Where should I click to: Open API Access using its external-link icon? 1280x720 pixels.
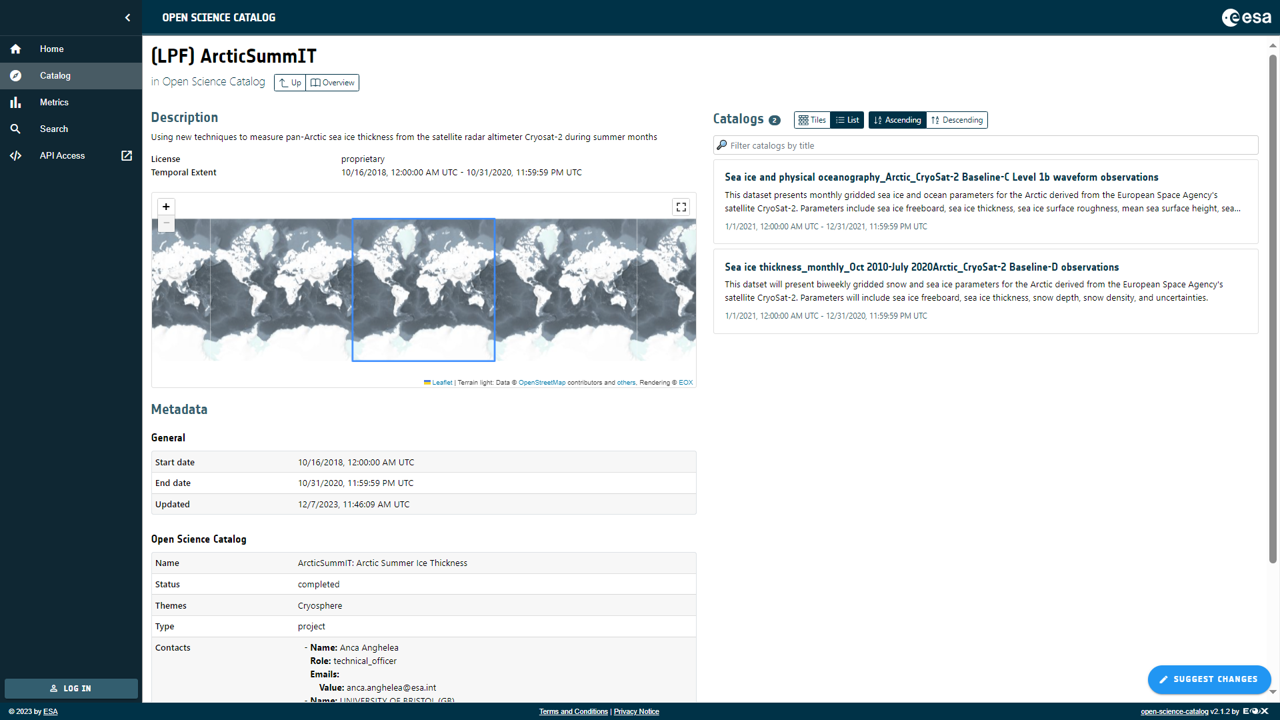coord(126,155)
